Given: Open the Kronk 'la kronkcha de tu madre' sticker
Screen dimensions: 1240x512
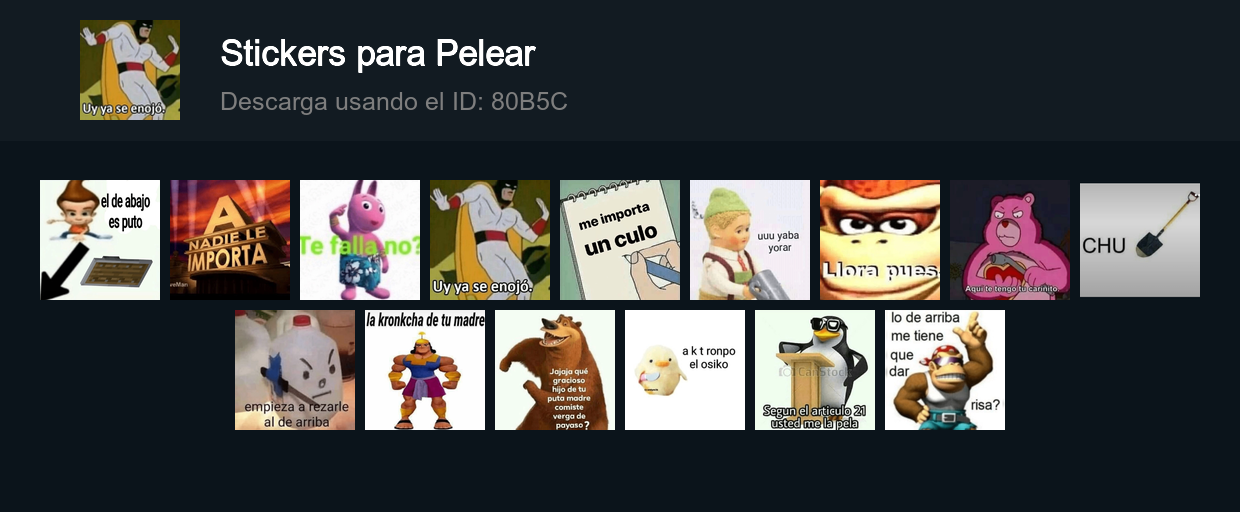Looking at the screenshot, I should [x=425, y=370].
